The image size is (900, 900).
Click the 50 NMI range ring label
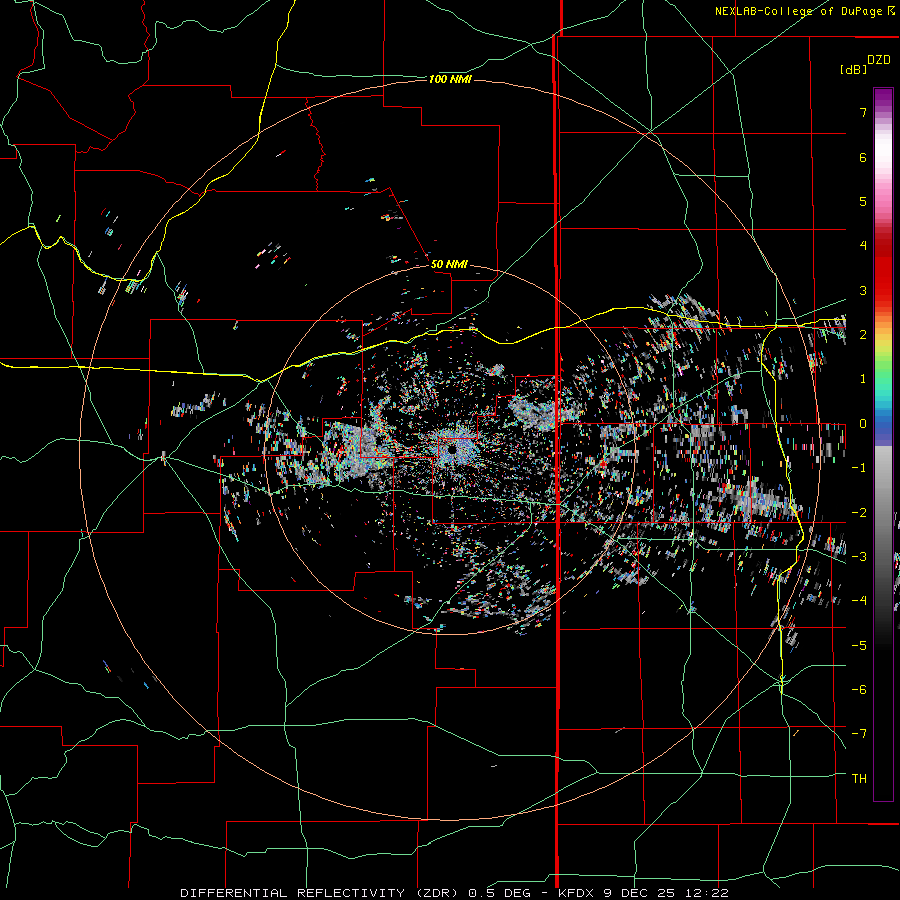tap(449, 264)
